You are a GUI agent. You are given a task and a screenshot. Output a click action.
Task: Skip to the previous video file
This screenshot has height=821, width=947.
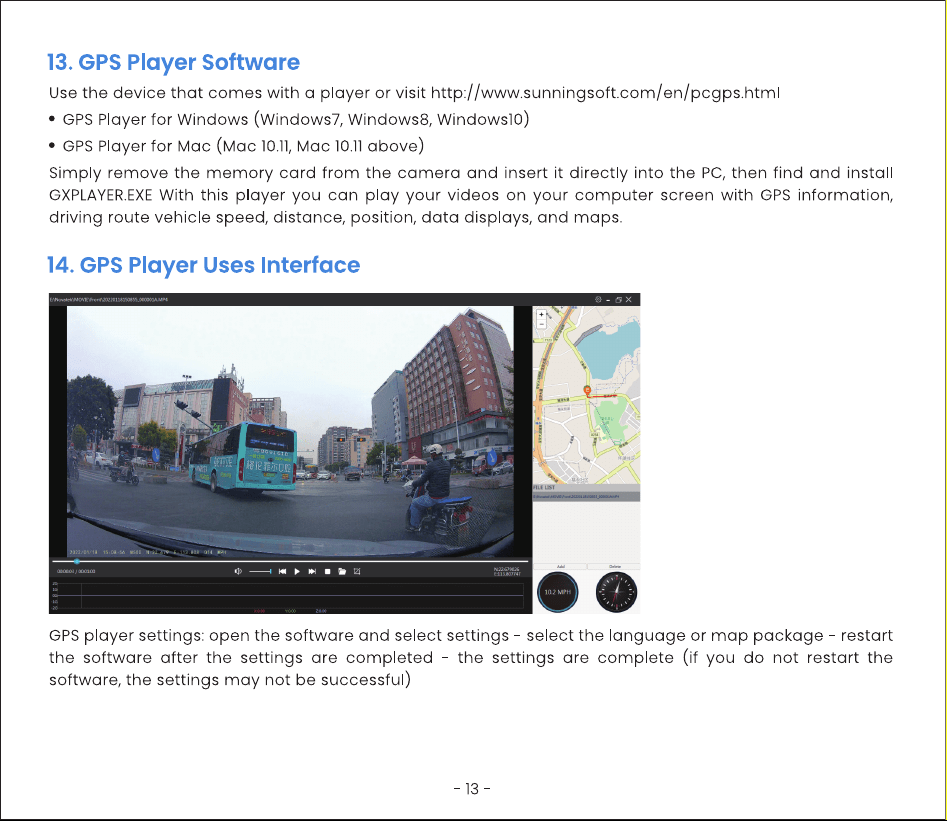282,571
